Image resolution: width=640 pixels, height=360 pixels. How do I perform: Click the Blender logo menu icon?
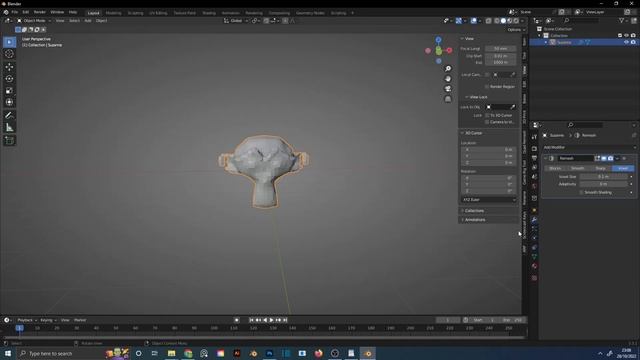pyautogui.click(x=6, y=12)
